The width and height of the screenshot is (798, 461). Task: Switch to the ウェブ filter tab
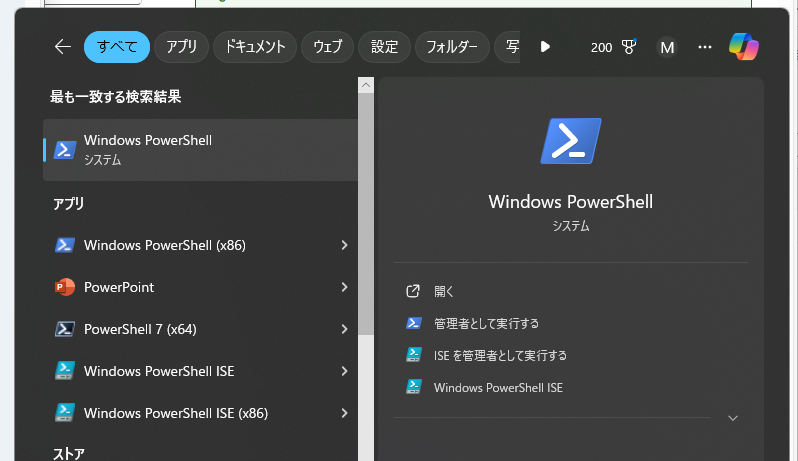point(327,47)
